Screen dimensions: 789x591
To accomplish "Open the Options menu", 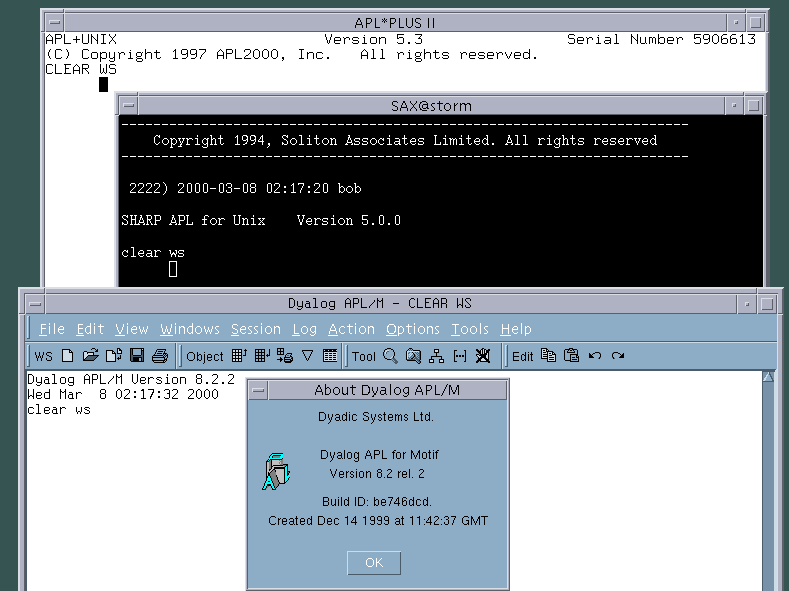I will point(413,329).
